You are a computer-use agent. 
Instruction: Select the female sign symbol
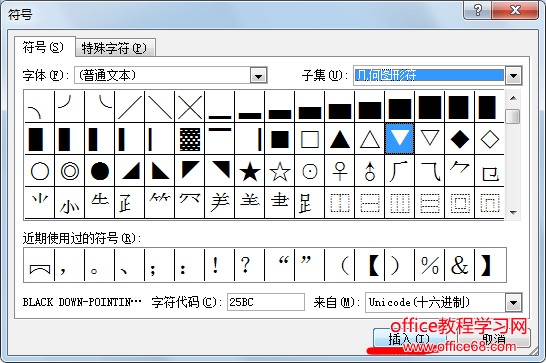[340, 171]
